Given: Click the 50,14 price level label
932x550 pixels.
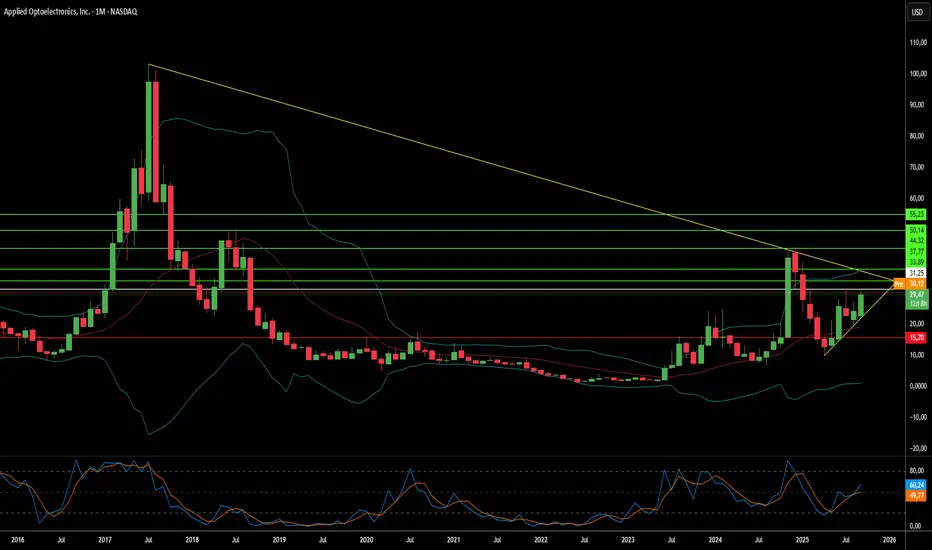Looking at the screenshot, I should click(915, 230).
